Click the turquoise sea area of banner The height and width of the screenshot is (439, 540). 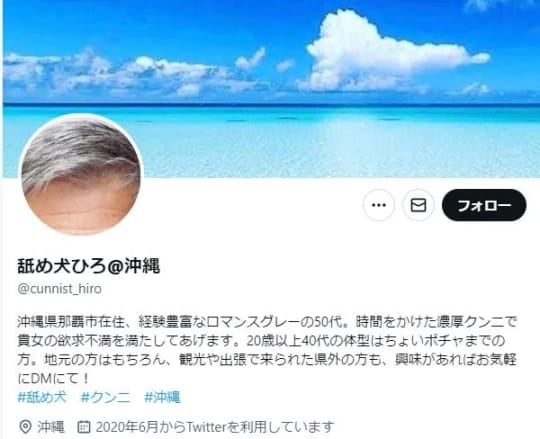pyautogui.click(x=310, y=141)
